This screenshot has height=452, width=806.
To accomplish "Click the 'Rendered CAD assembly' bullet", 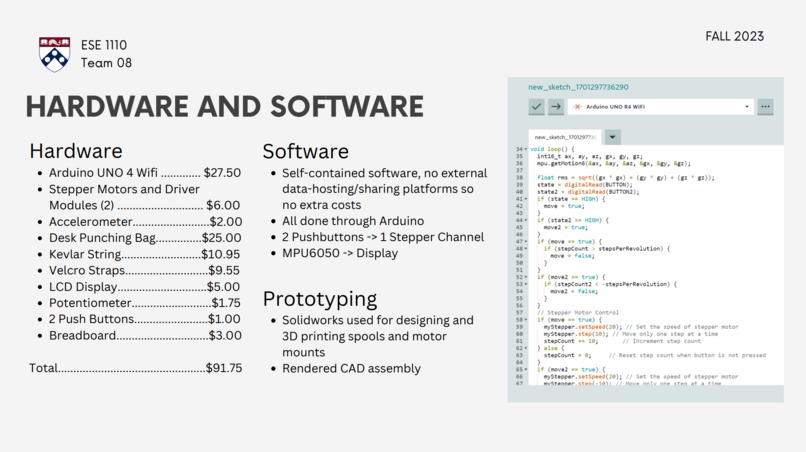I will coord(351,368).
